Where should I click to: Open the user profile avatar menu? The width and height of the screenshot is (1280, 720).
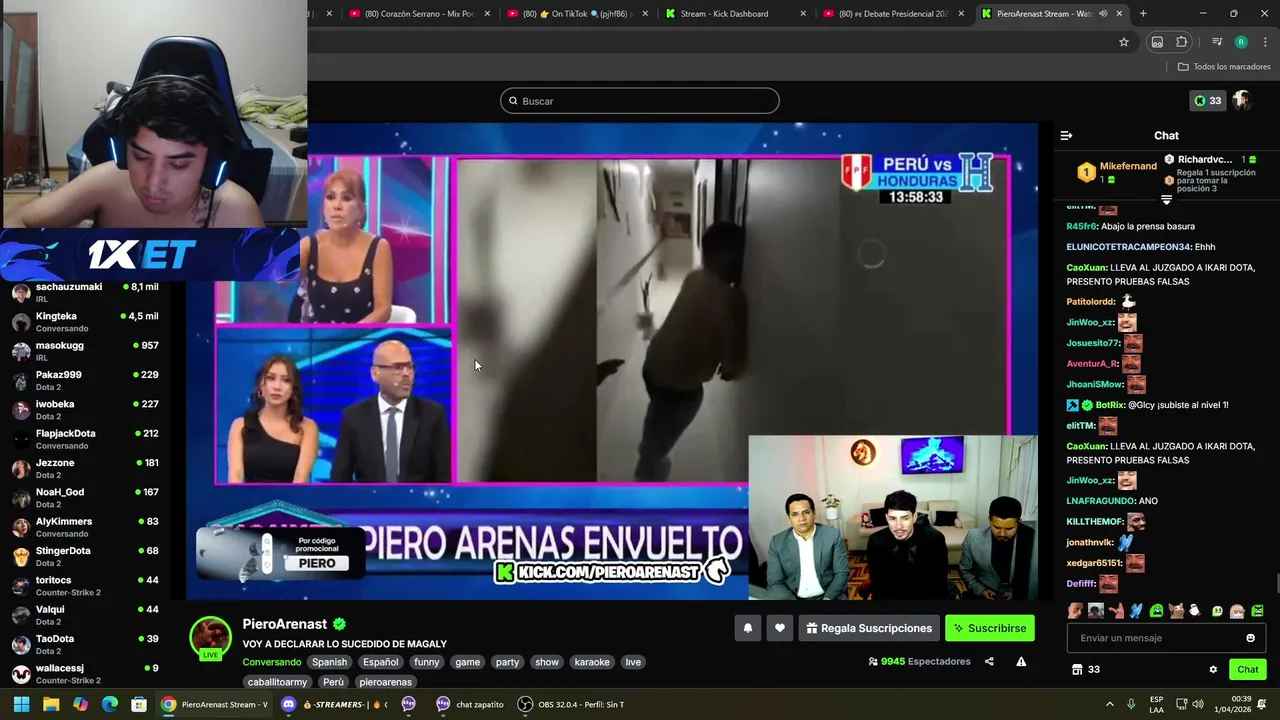1242,100
